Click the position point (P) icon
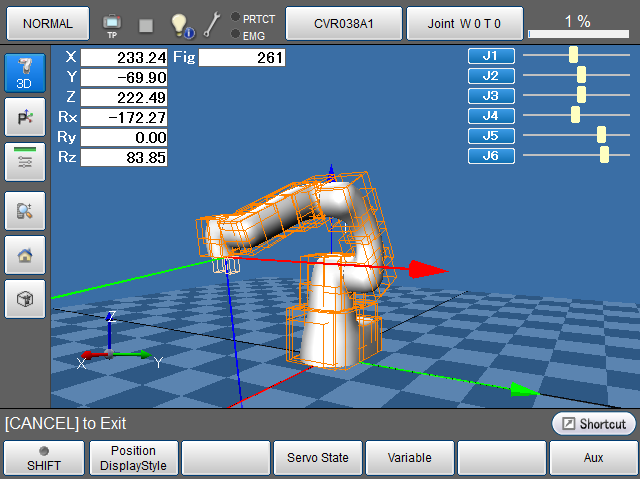The image size is (640, 479). pos(25,118)
